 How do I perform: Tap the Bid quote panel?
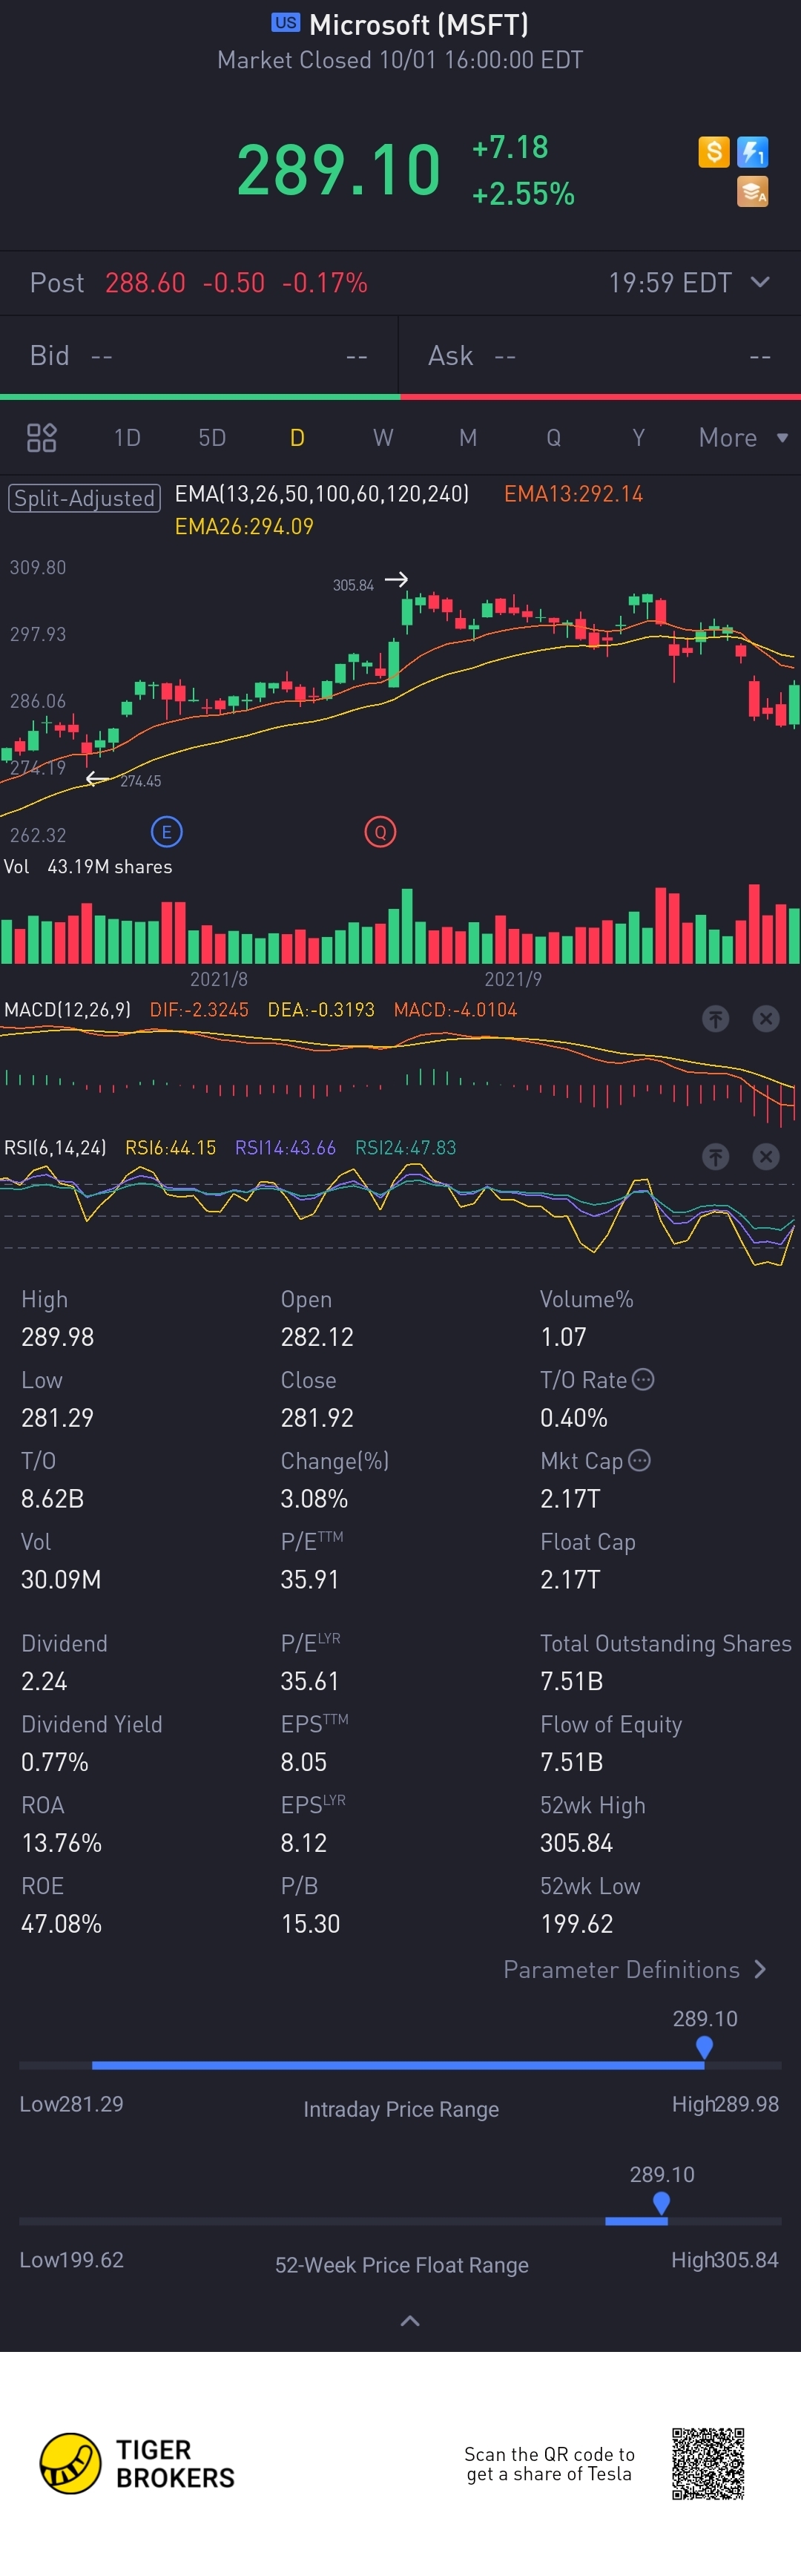pos(199,355)
